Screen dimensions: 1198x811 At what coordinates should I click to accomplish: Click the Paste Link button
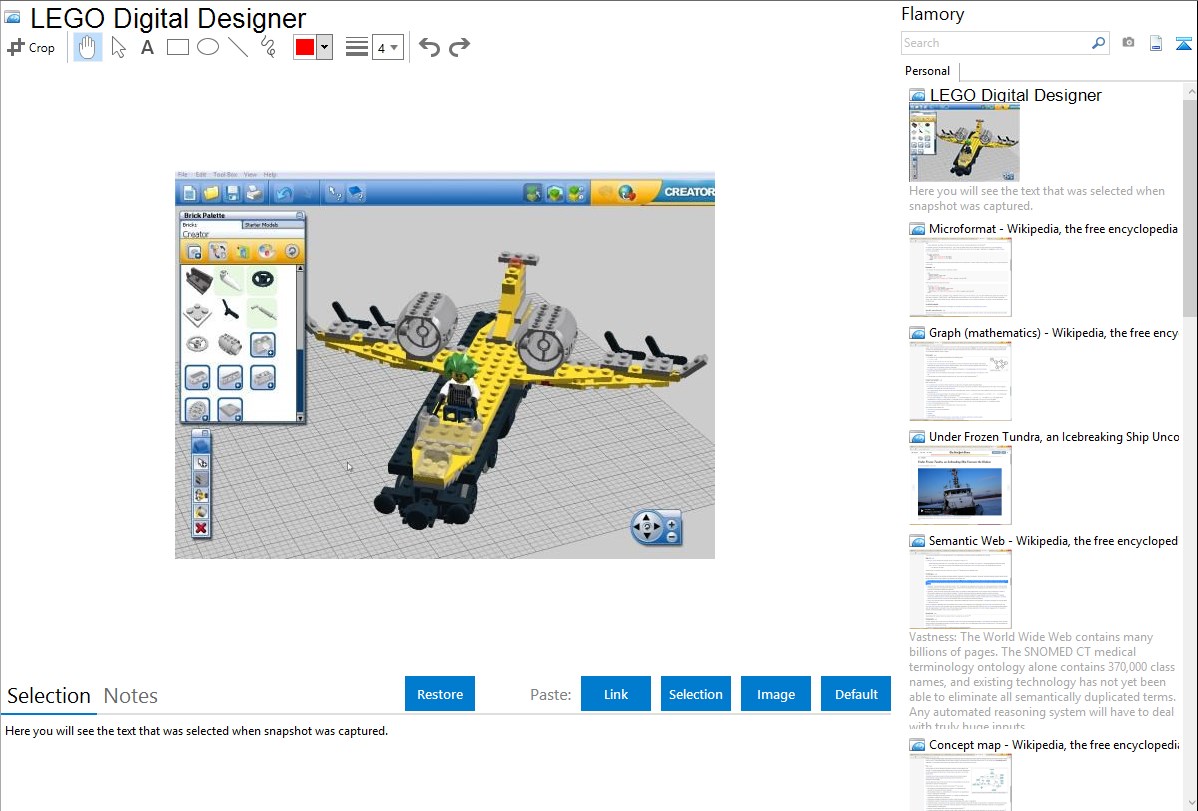click(616, 694)
